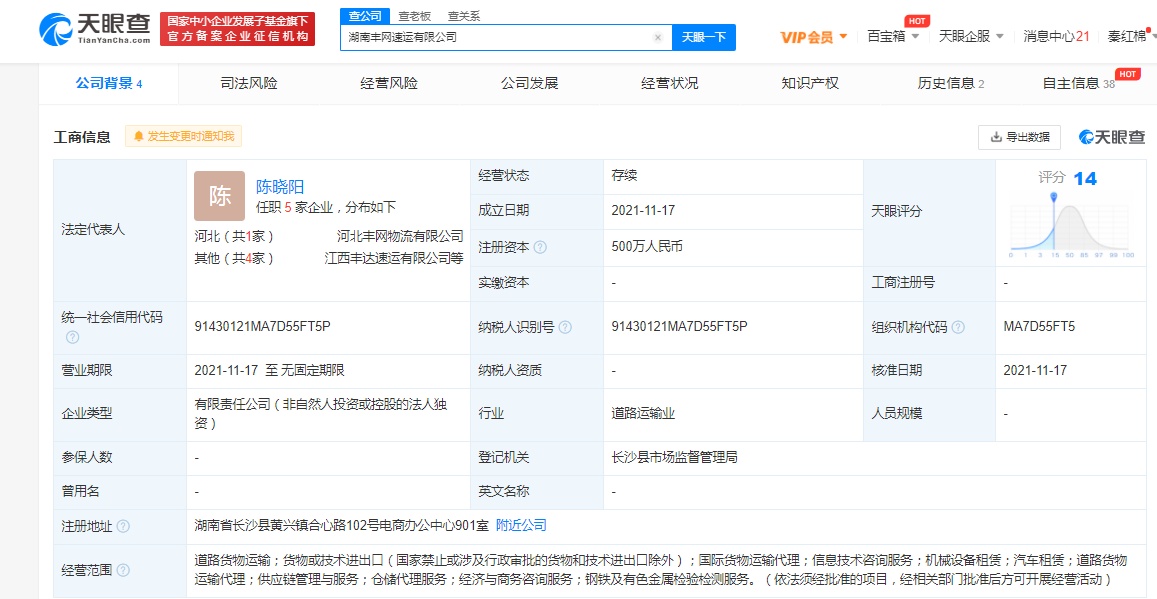Click the 纳税人识别号 help icon
The image size is (1157, 599).
click(x=565, y=327)
